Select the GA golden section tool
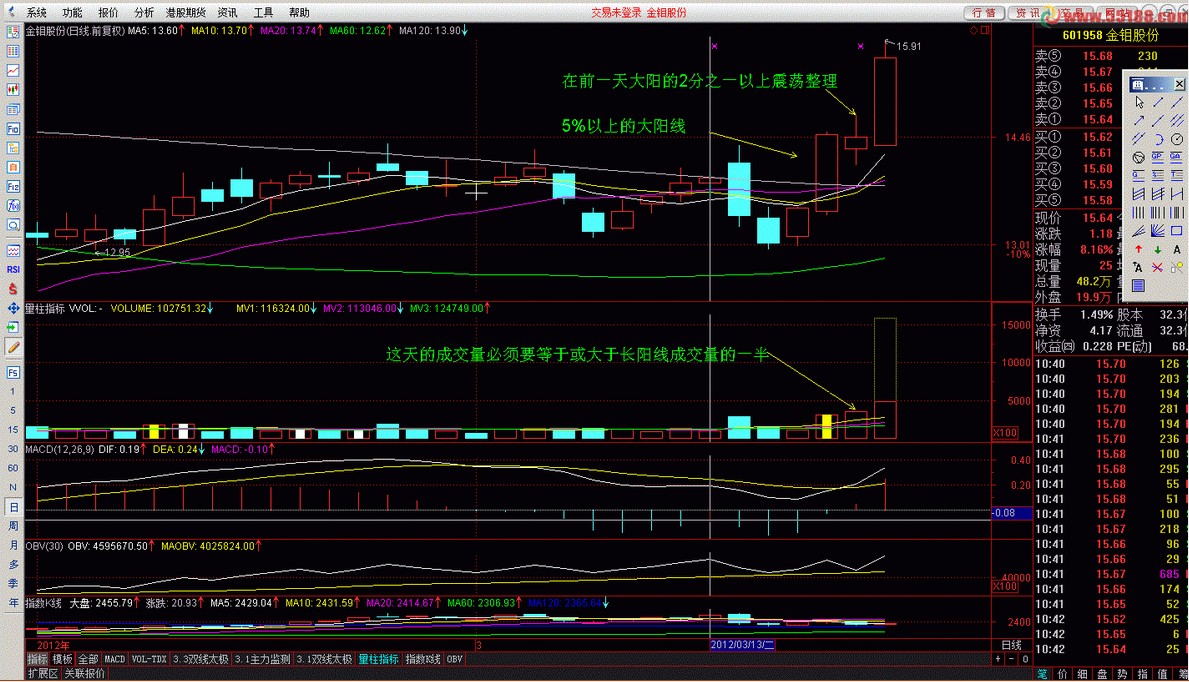Image resolution: width=1189 pixels, height=682 pixels. coord(1177,157)
